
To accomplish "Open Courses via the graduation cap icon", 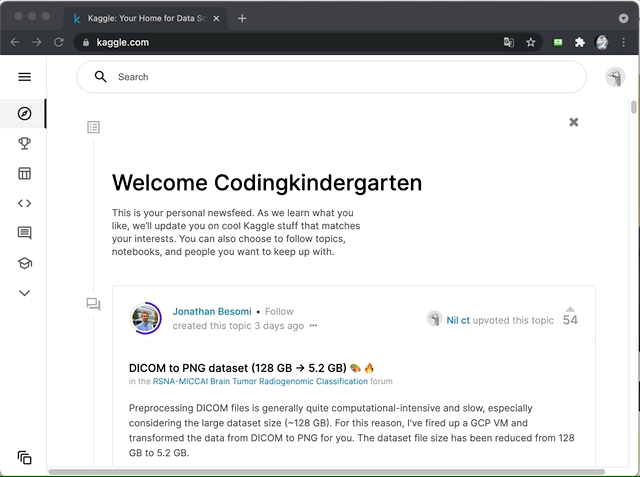I will pyautogui.click(x=24, y=263).
